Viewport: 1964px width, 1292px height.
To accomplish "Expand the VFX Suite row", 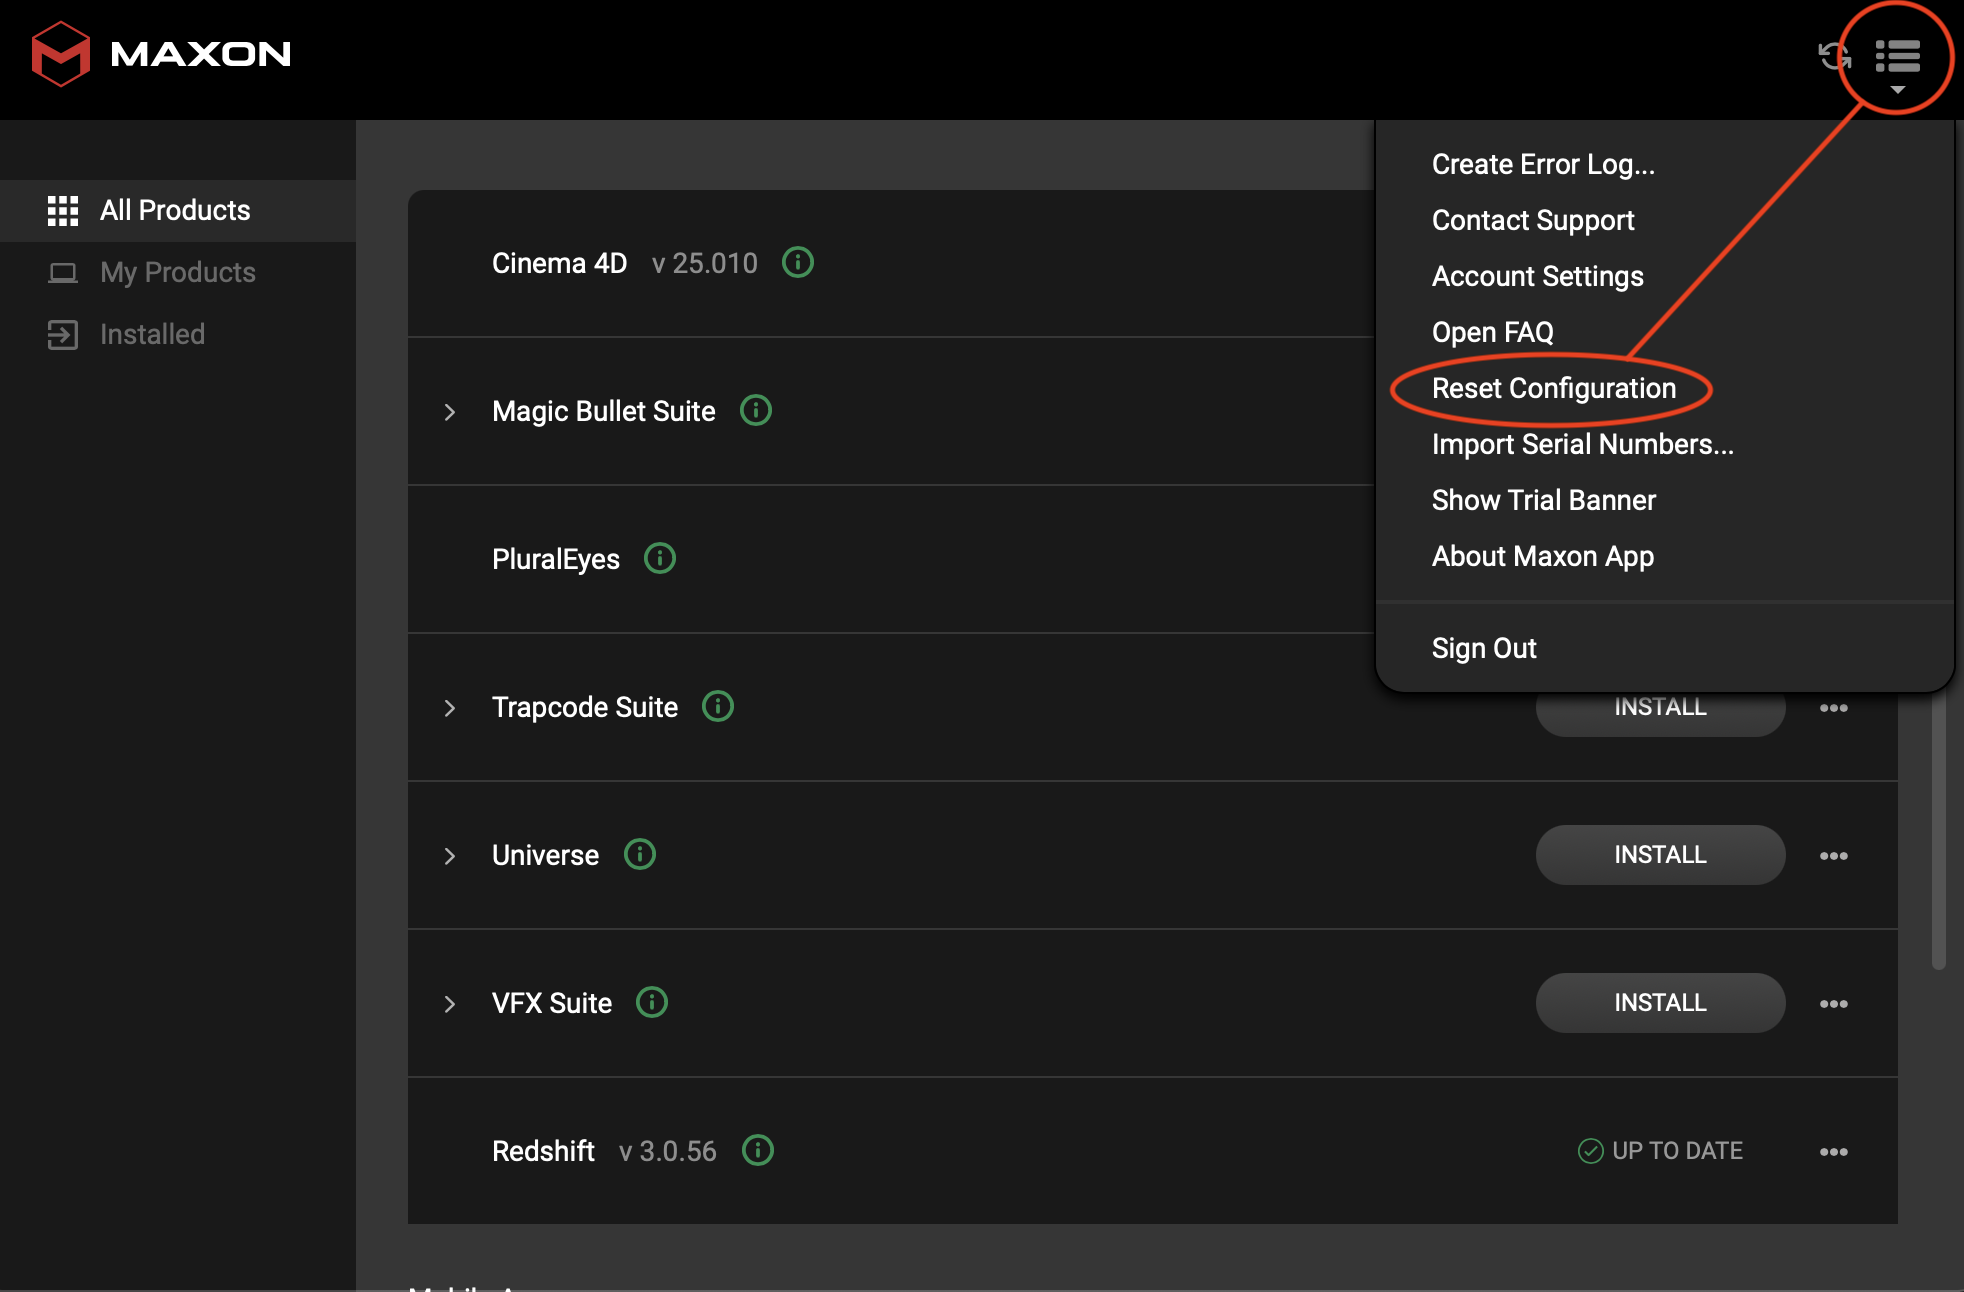I will pos(450,1004).
